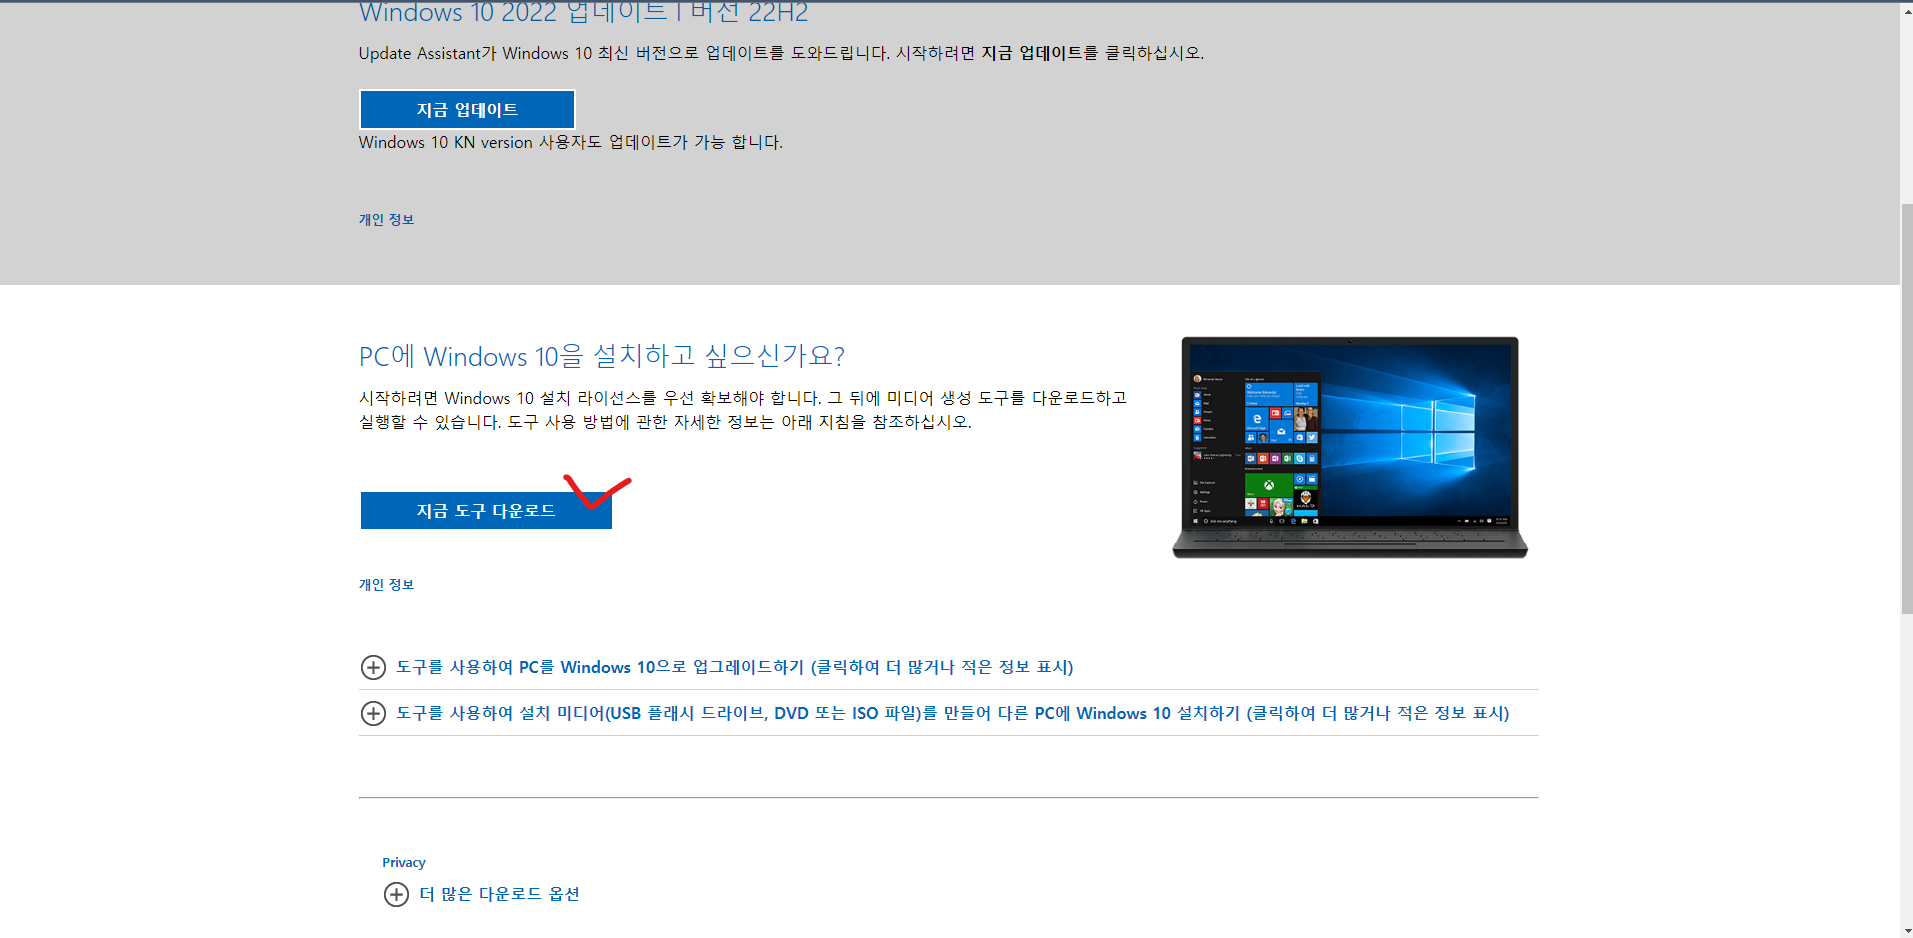Click the Windows 10 laptop image
This screenshot has width=1913, height=938.
click(x=1350, y=447)
